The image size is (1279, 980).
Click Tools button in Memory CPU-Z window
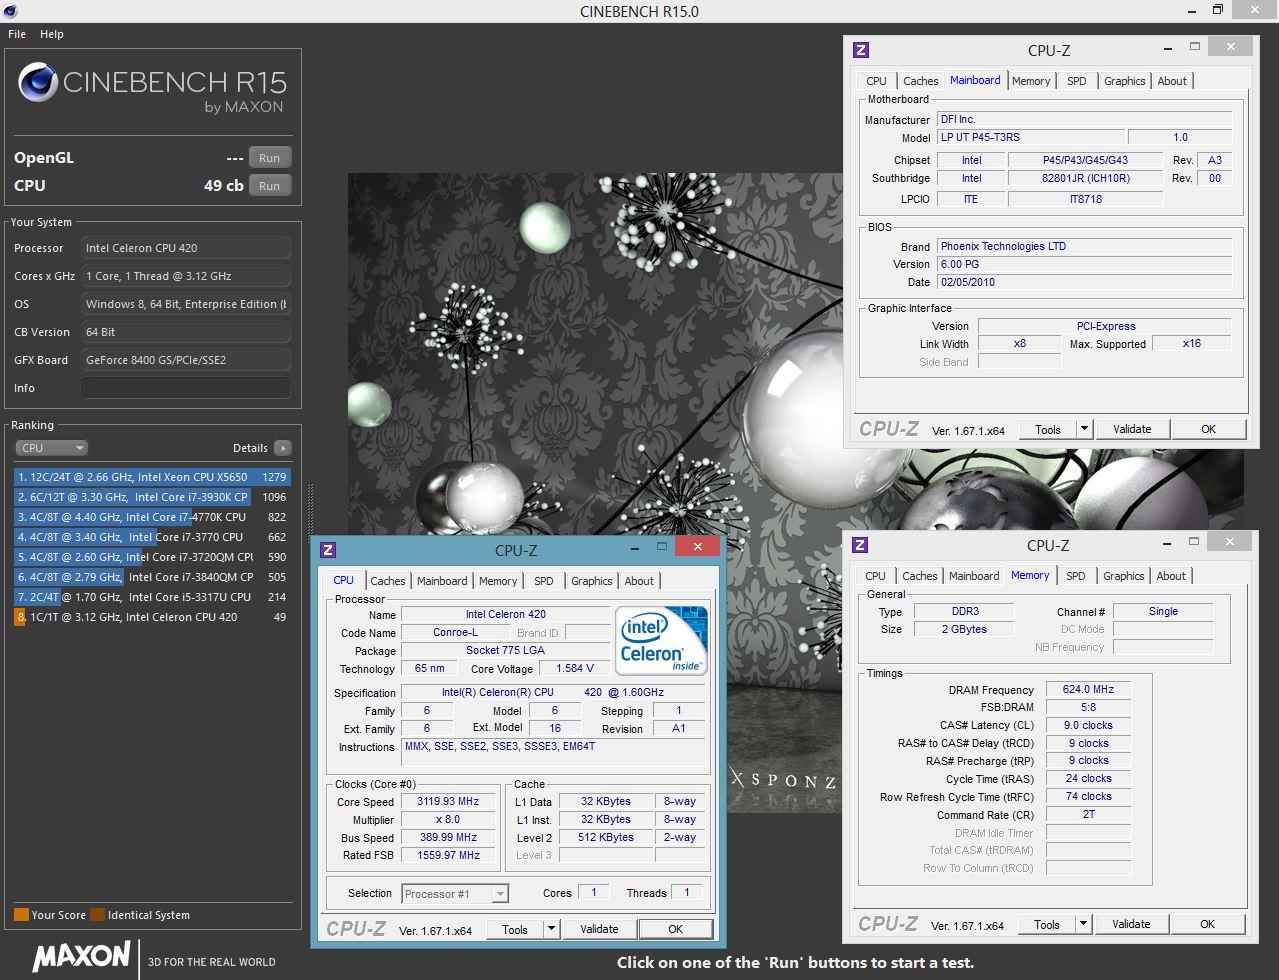pyautogui.click(x=1047, y=924)
